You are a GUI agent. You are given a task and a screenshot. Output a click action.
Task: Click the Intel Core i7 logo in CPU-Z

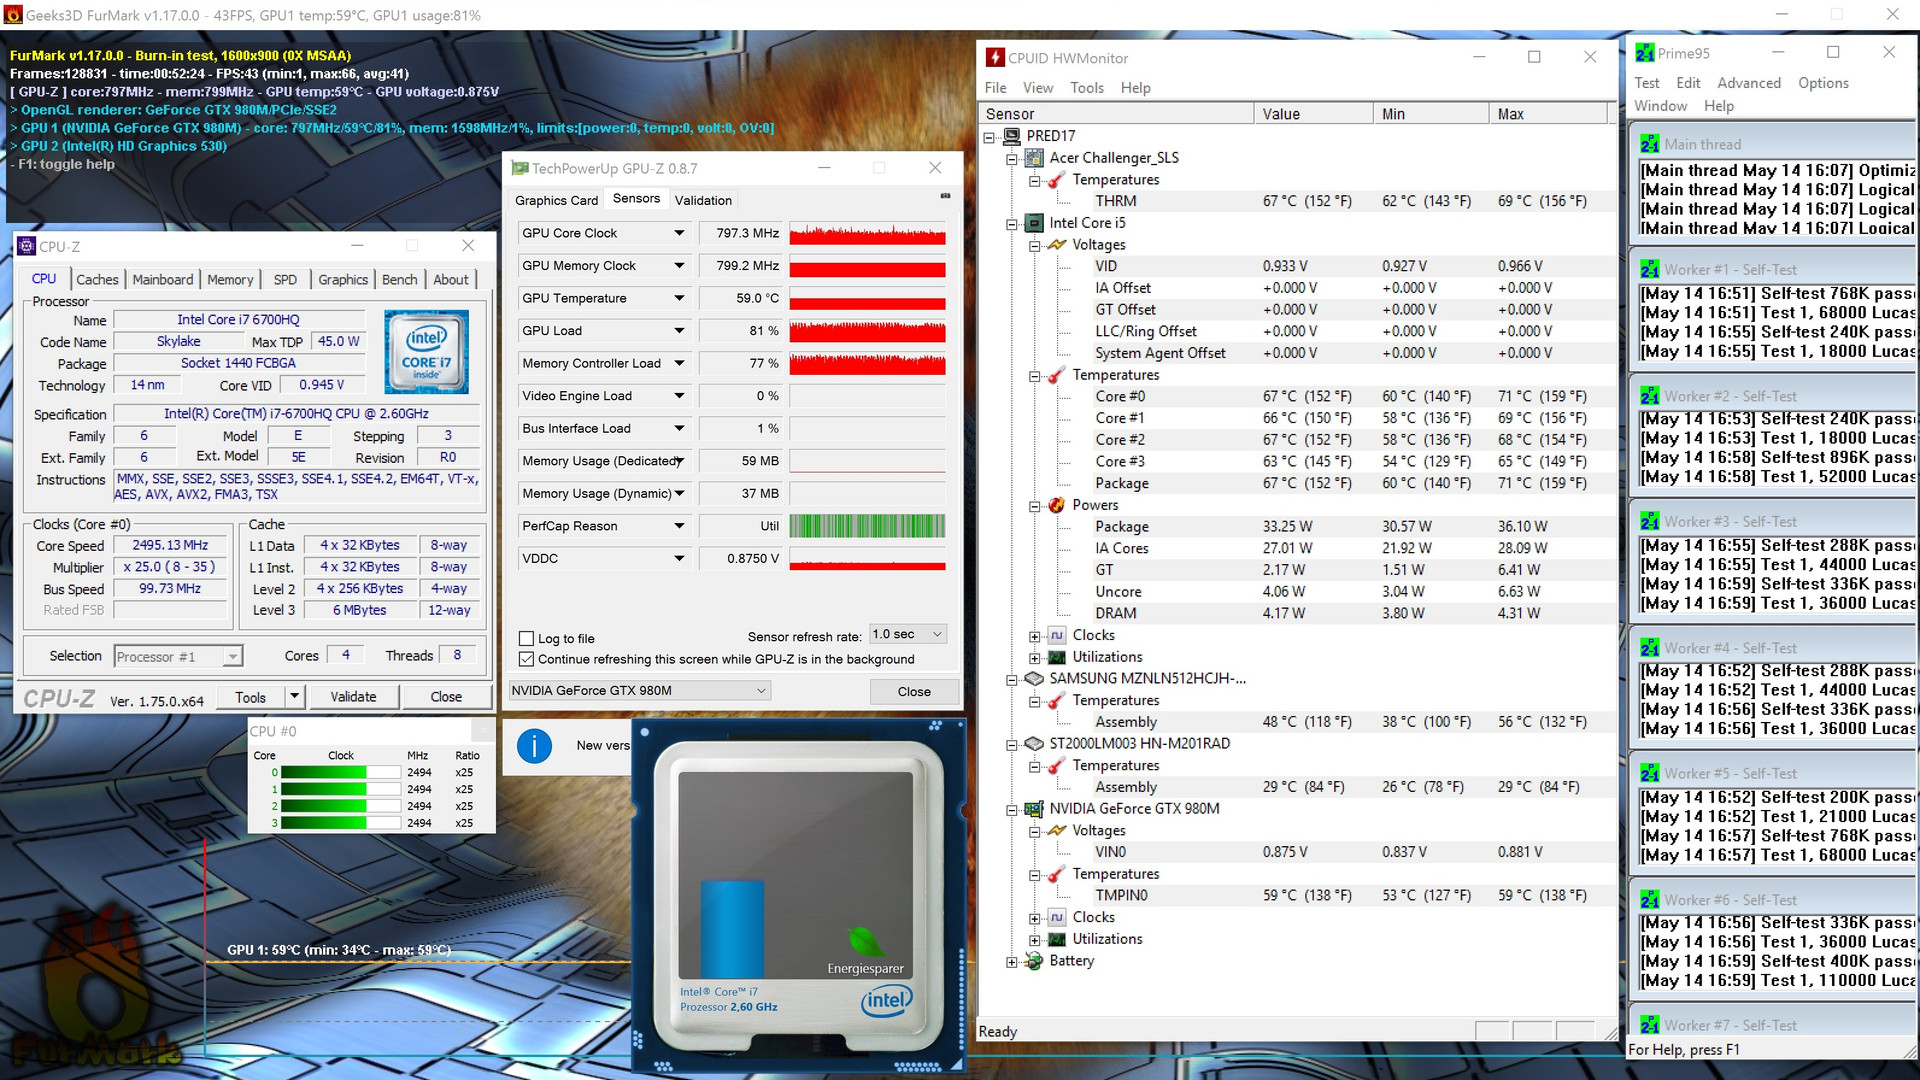427,352
